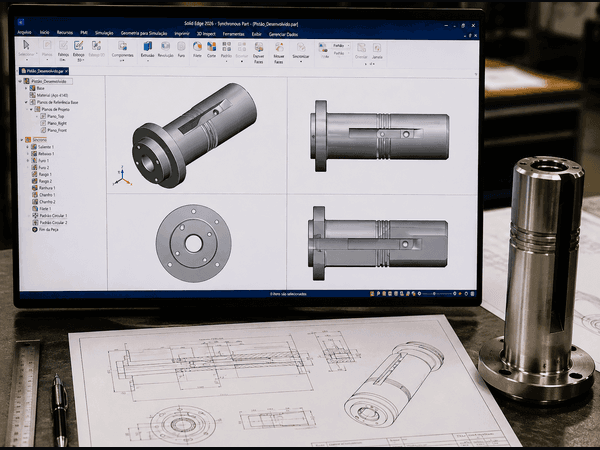The width and height of the screenshot is (600, 450).
Task: Click the lower-right section view of piston
Action: pyautogui.click(x=378, y=243)
